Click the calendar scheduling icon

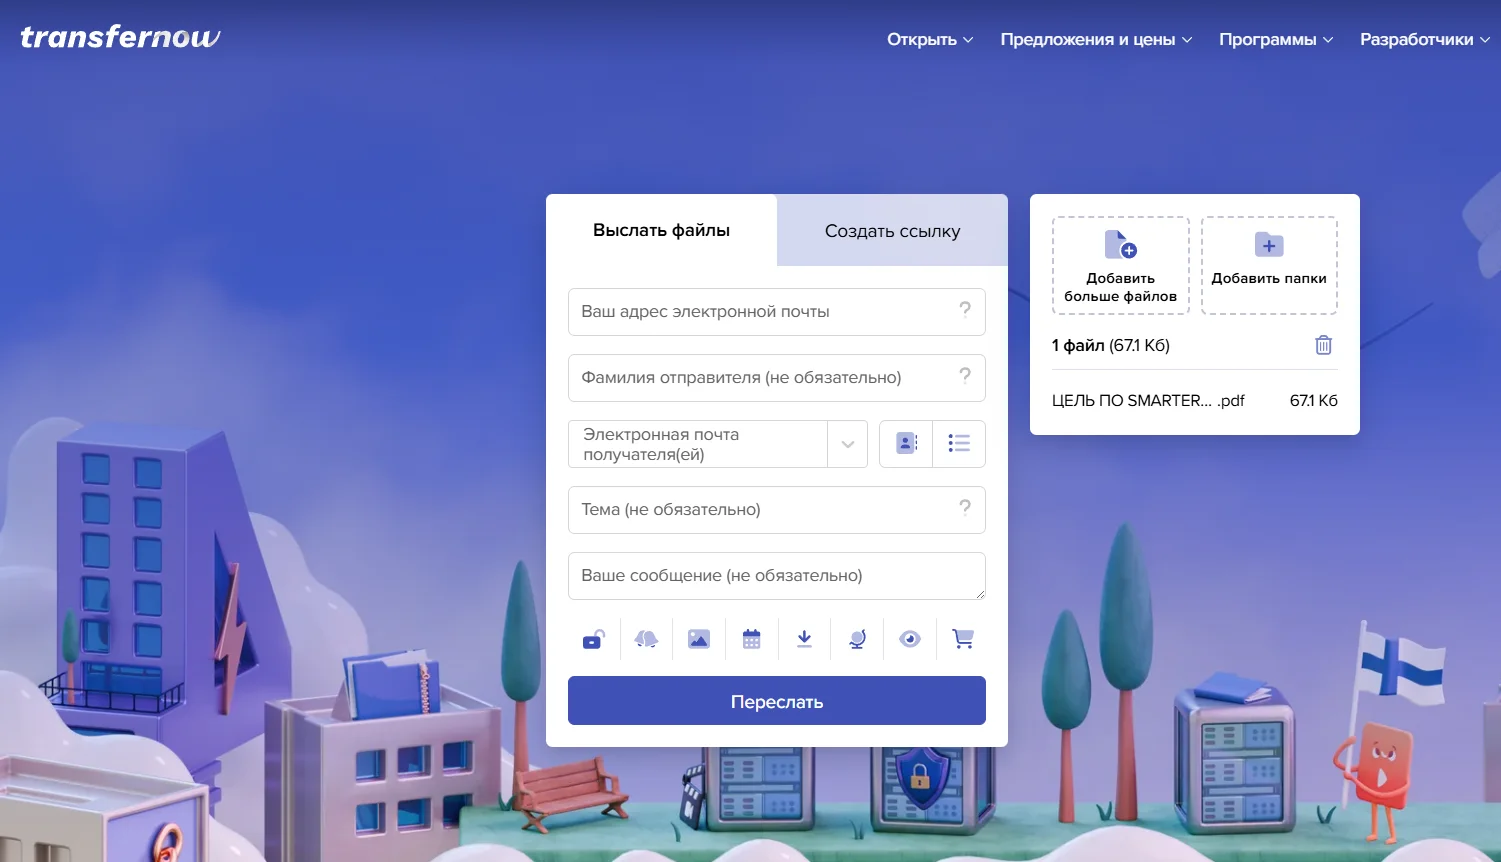point(752,639)
